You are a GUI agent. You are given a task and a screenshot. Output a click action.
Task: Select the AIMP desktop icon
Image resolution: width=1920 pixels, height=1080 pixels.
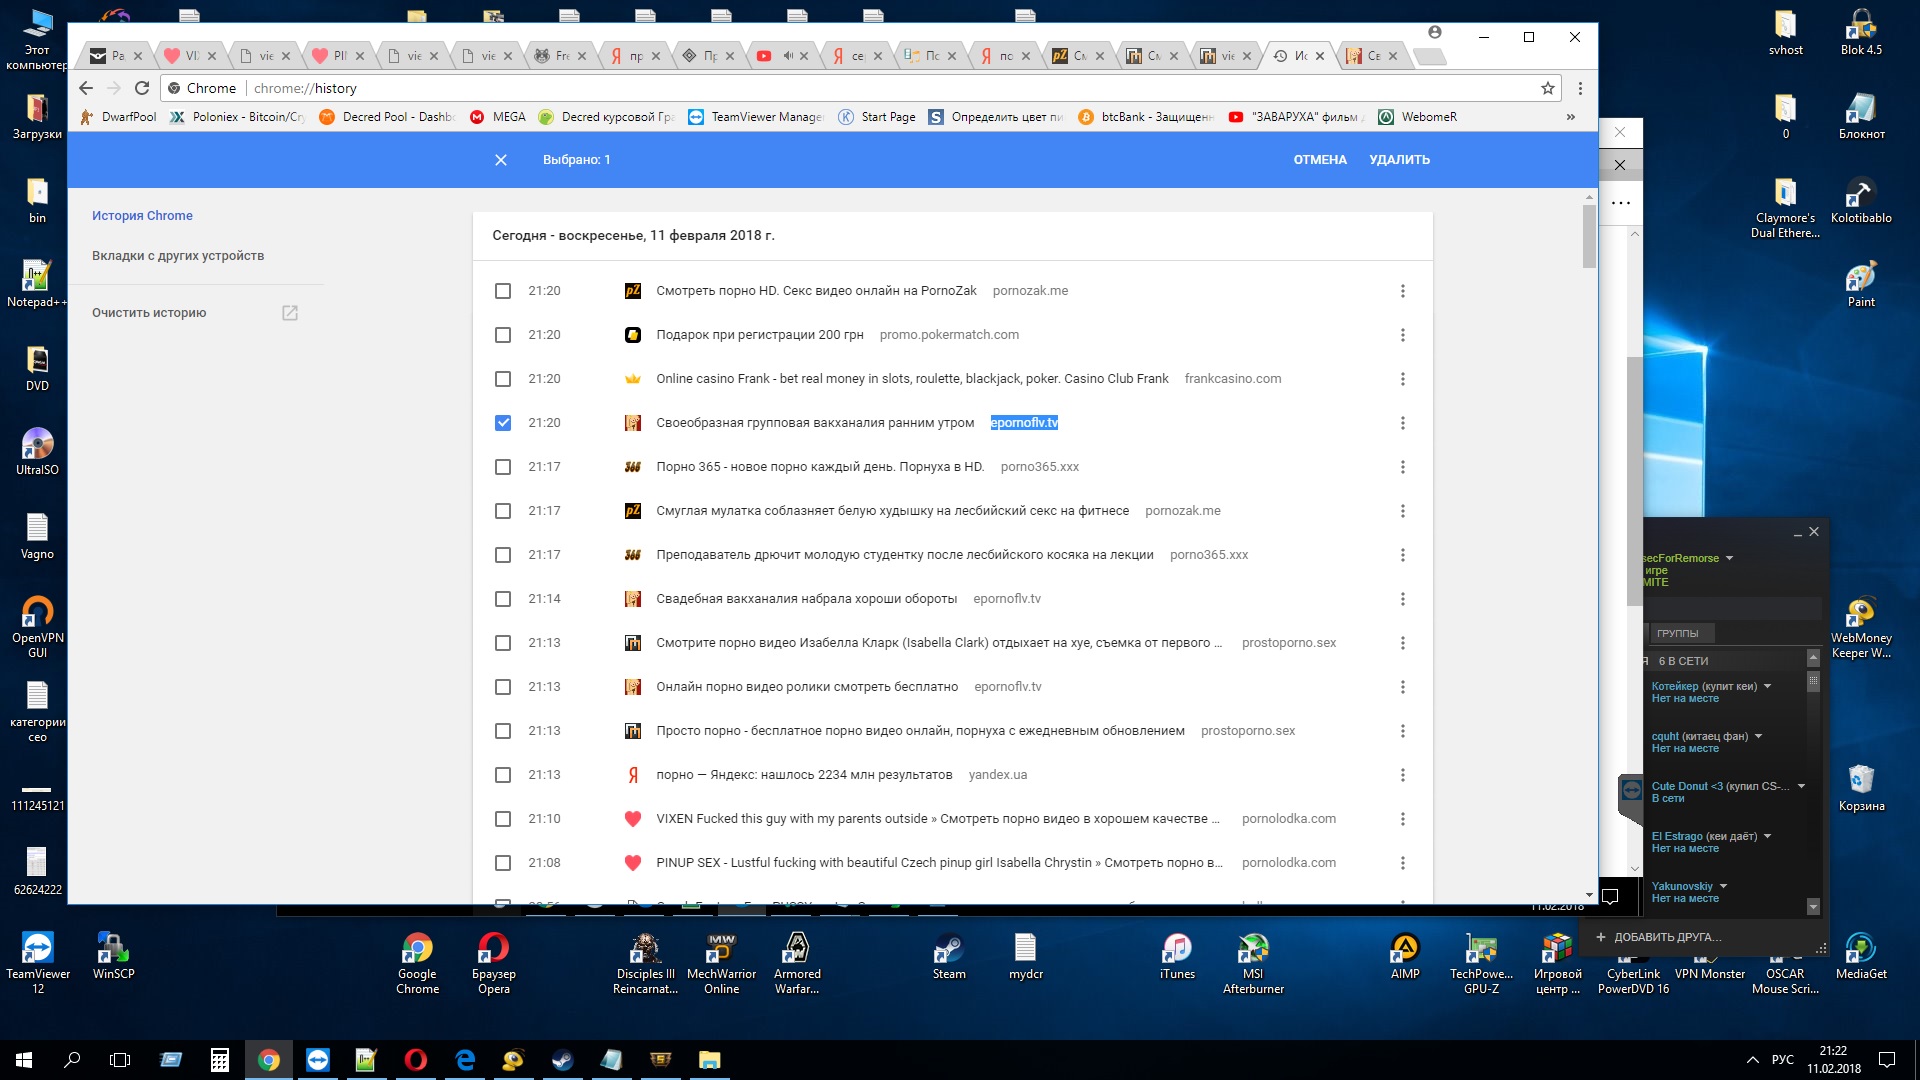(1405, 958)
